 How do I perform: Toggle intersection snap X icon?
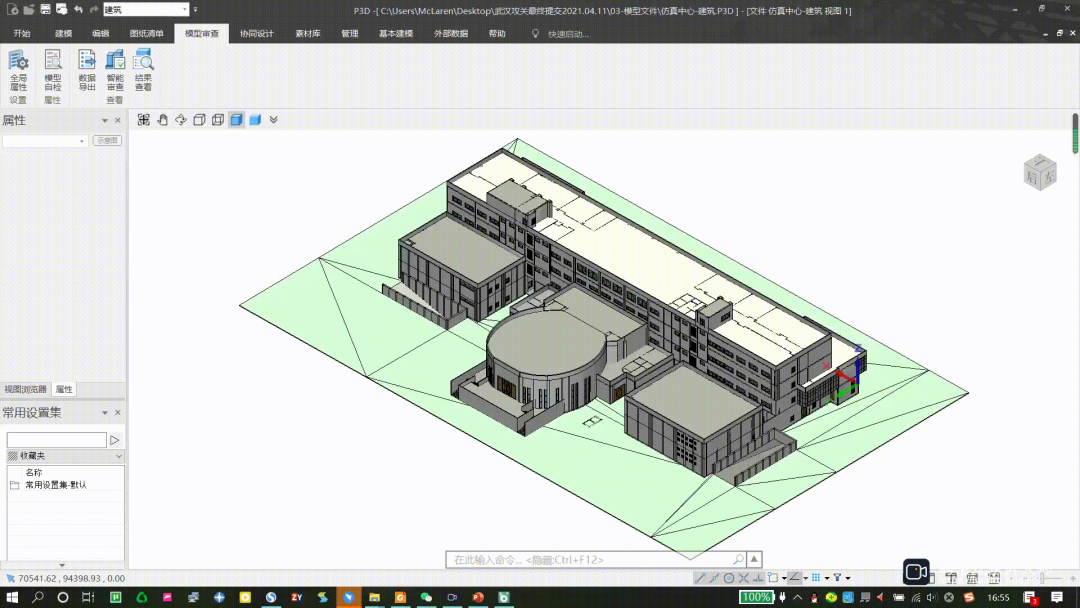744,578
